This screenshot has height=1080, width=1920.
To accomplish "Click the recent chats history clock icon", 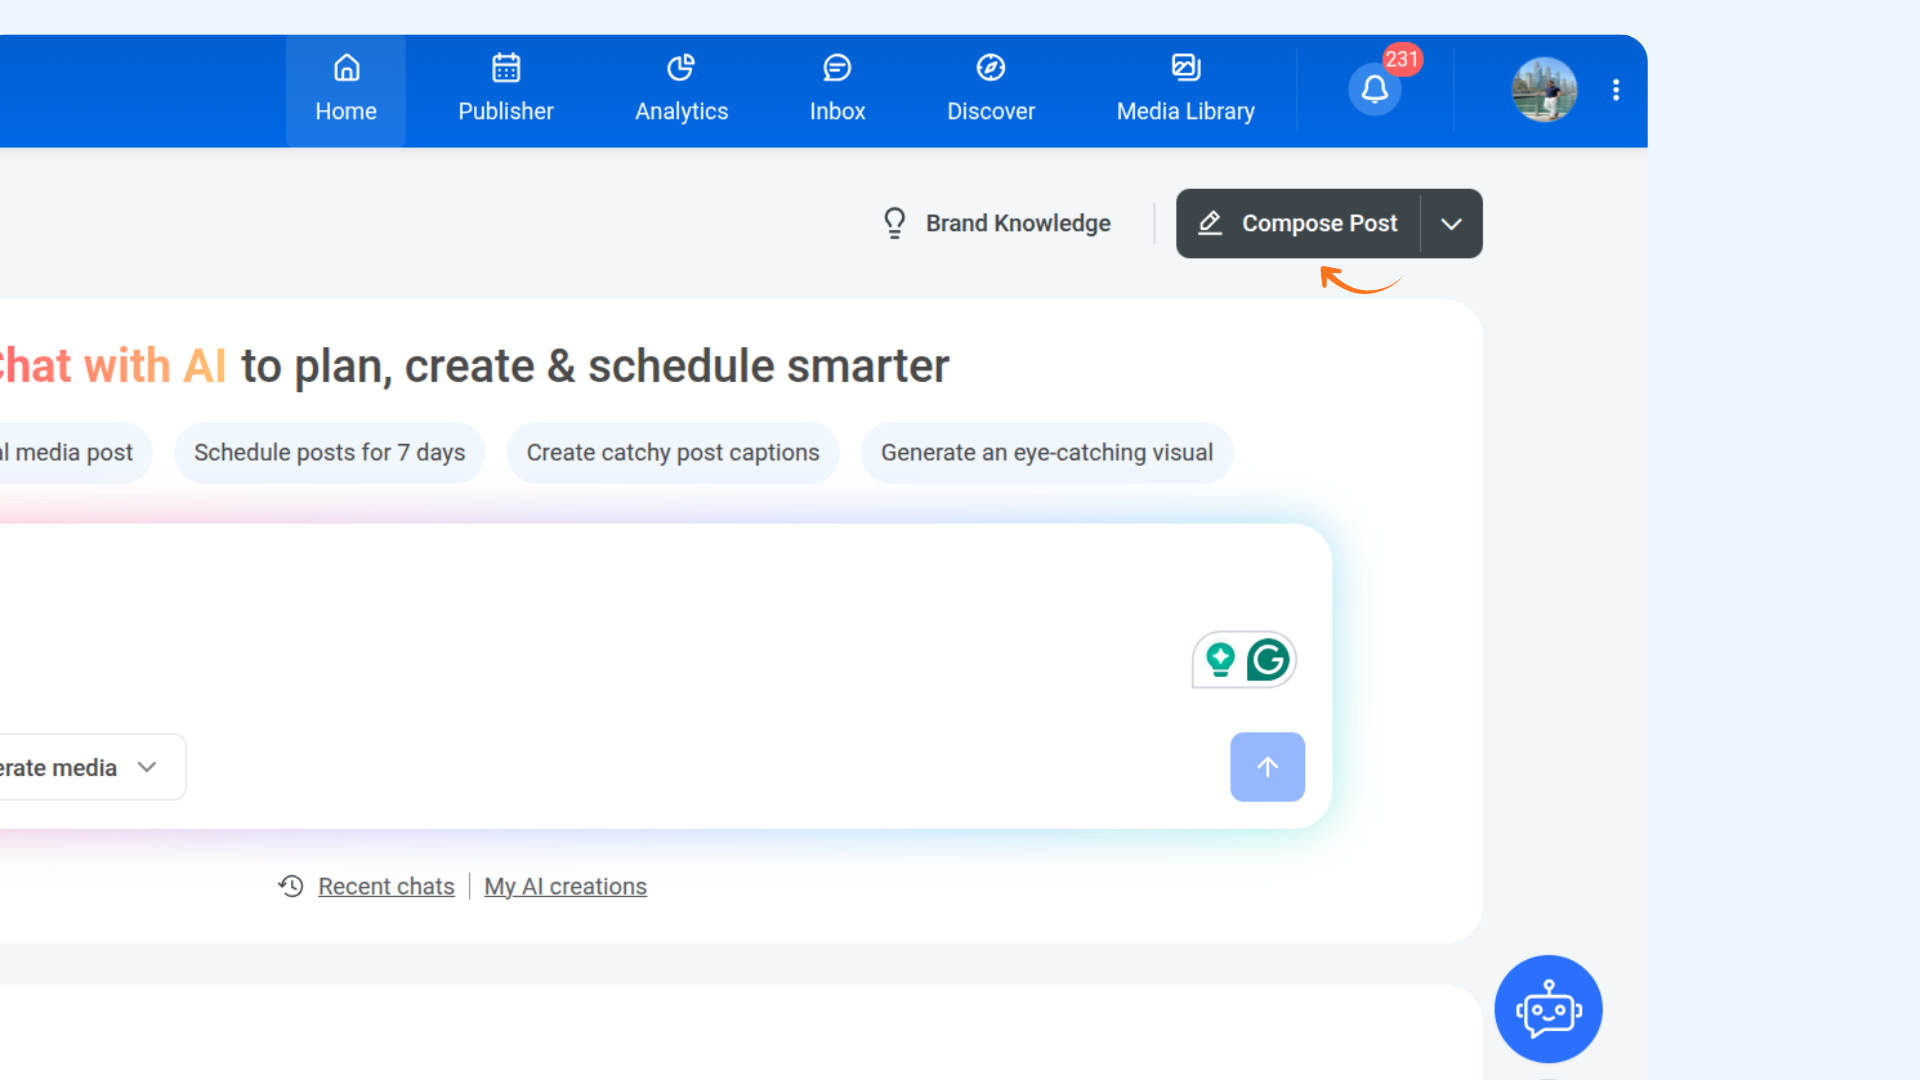I will 291,886.
